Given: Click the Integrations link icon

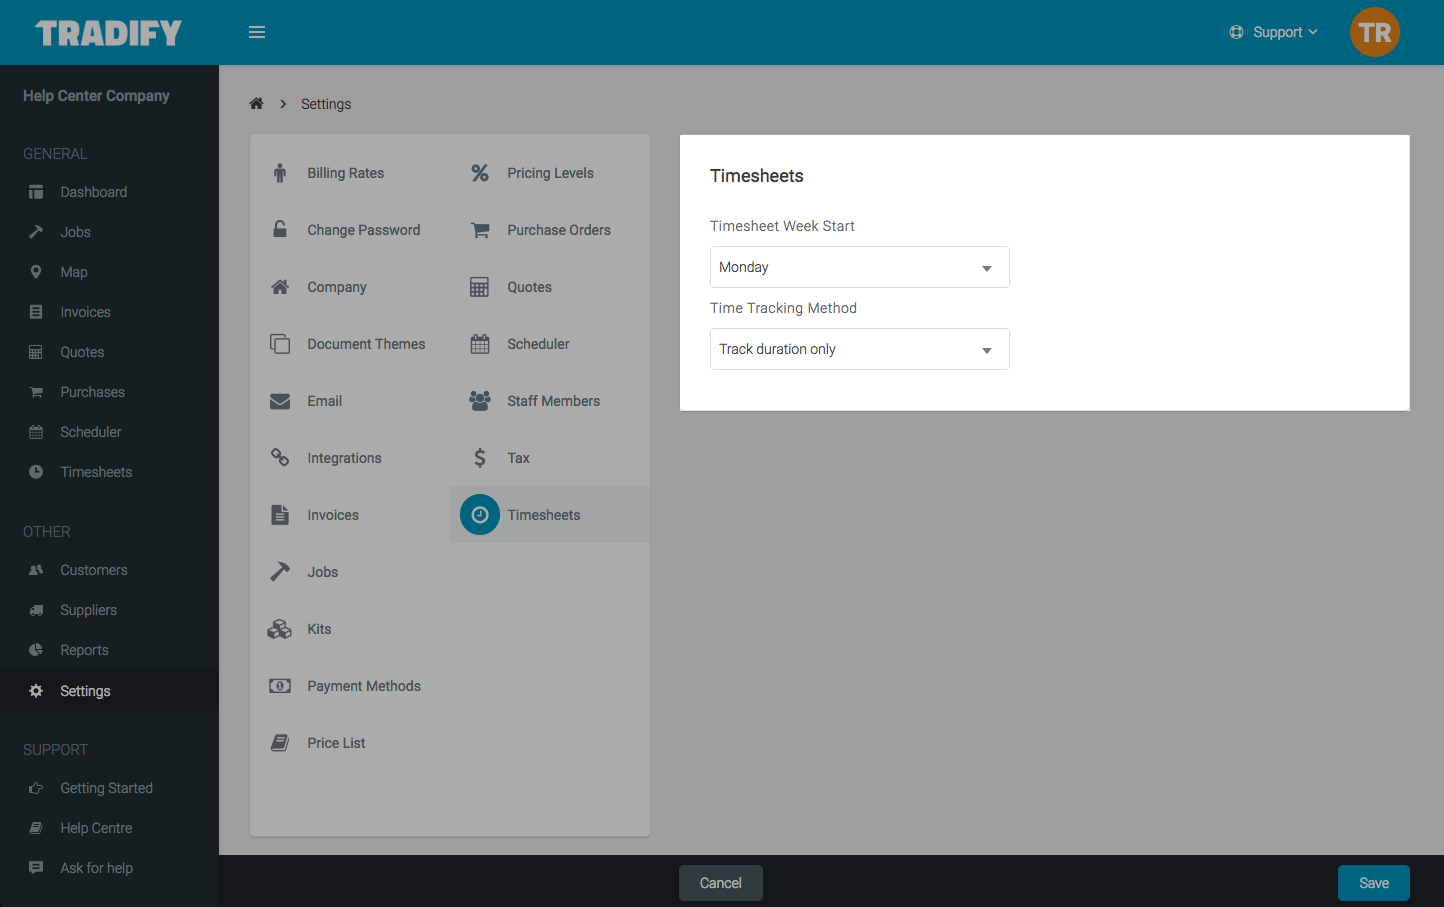Looking at the screenshot, I should click(280, 457).
